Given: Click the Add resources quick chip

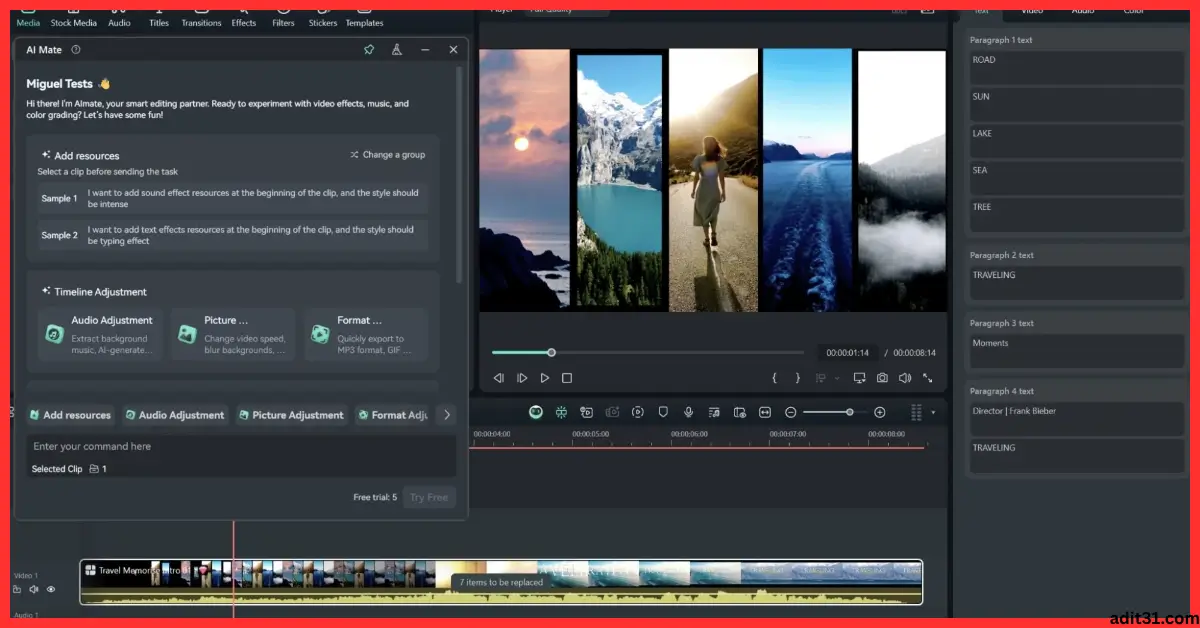Looking at the screenshot, I should pos(70,415).
